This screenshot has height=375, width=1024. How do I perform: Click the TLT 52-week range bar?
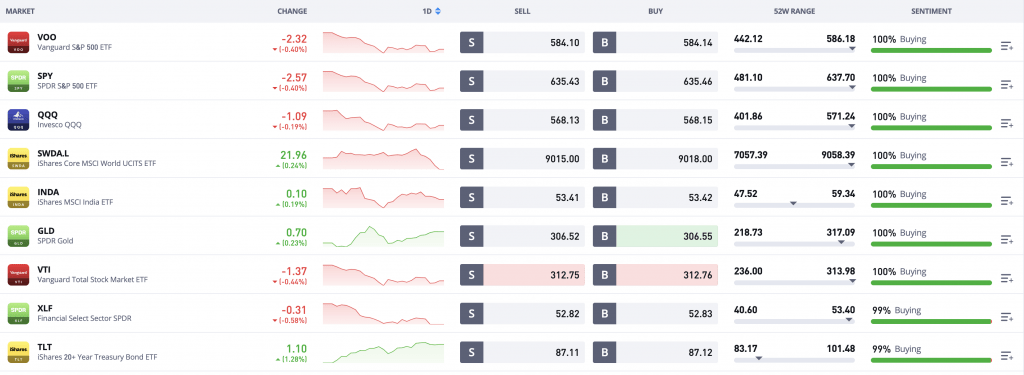(x=794, y=359)
